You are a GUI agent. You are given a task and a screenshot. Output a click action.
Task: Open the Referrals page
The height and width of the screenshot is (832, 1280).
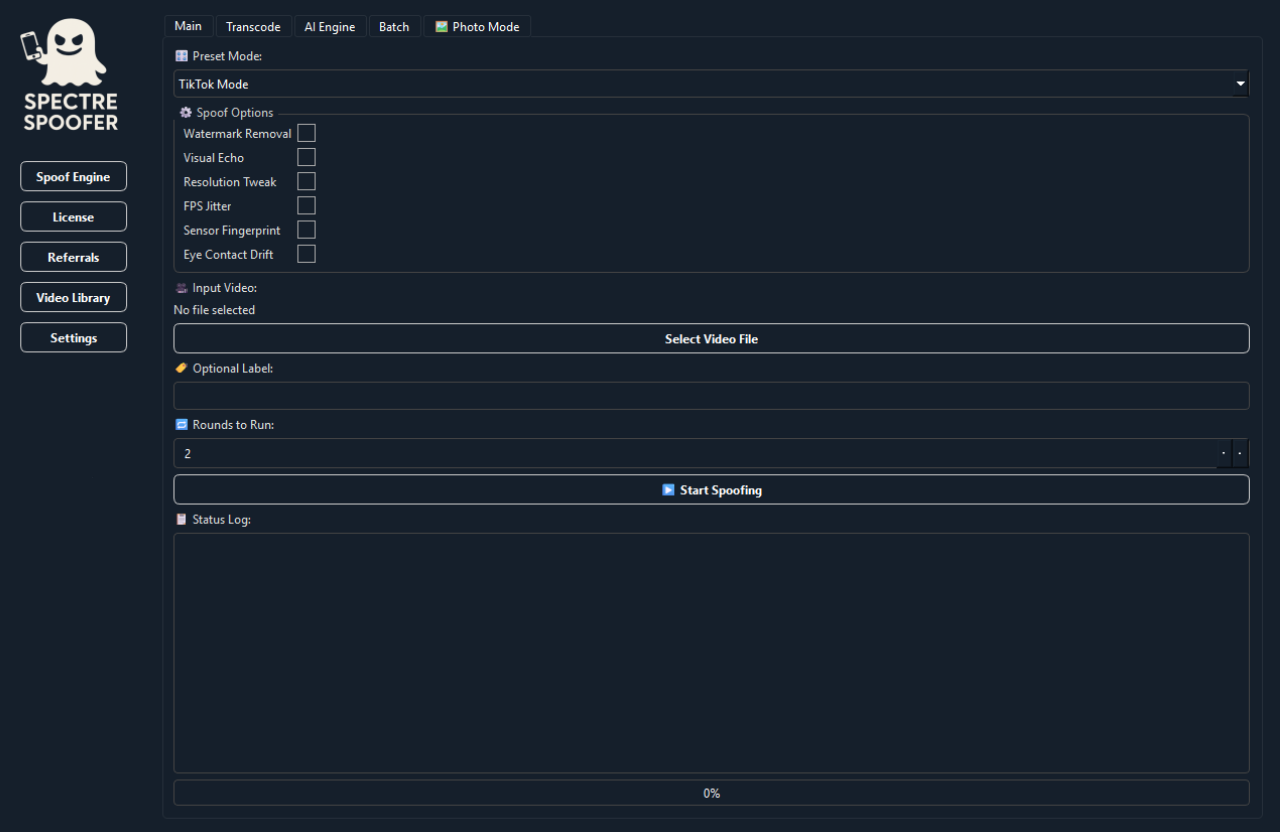73,257
